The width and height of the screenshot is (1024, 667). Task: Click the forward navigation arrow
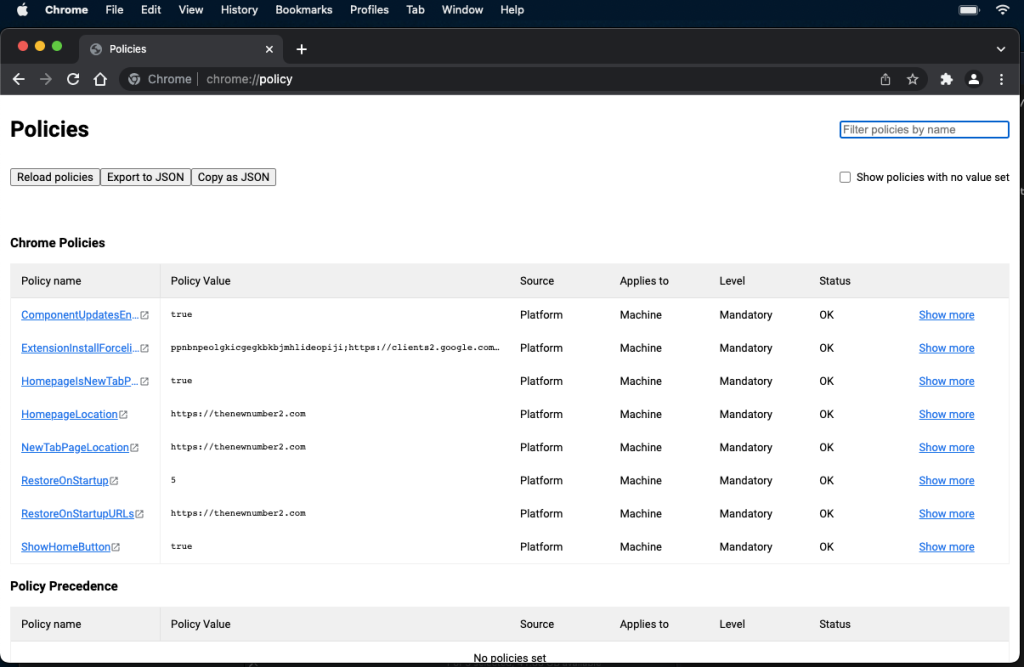point(46,79)
